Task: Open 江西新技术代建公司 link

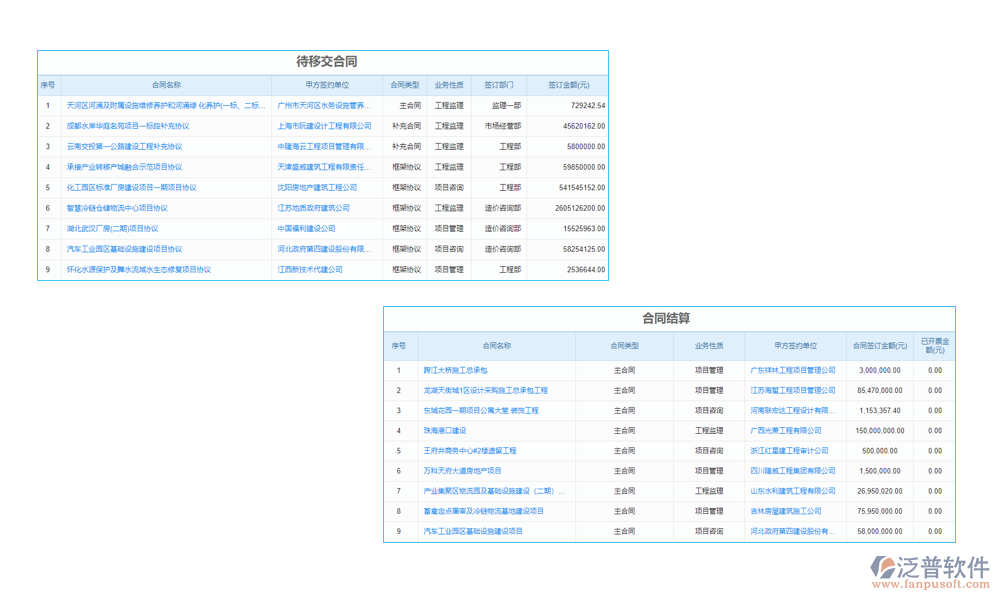Action: (x=310, y=269)
